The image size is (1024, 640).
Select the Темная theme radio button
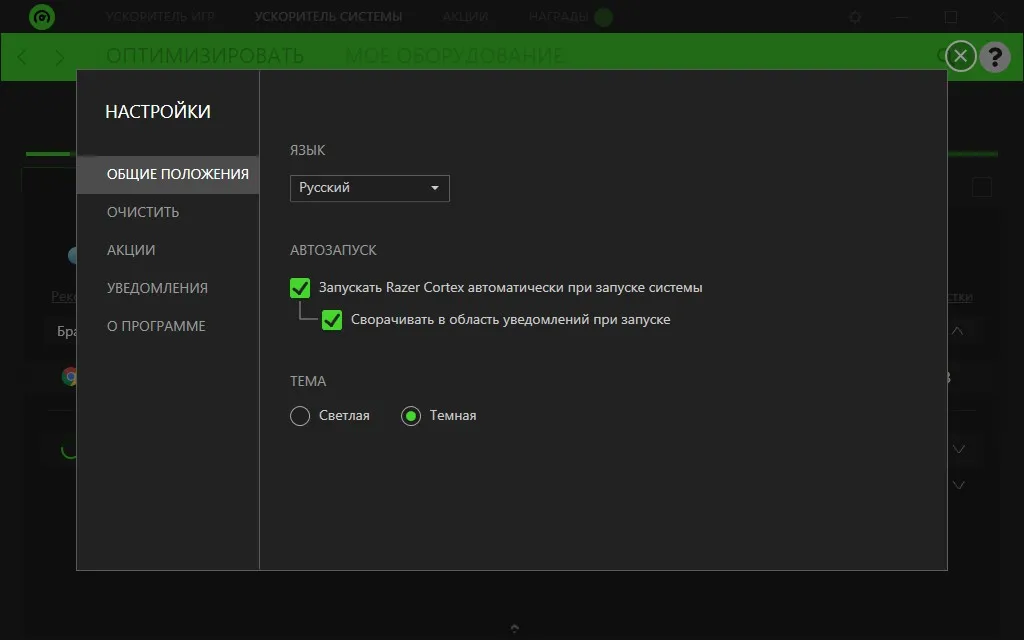(x=411, y=416)
